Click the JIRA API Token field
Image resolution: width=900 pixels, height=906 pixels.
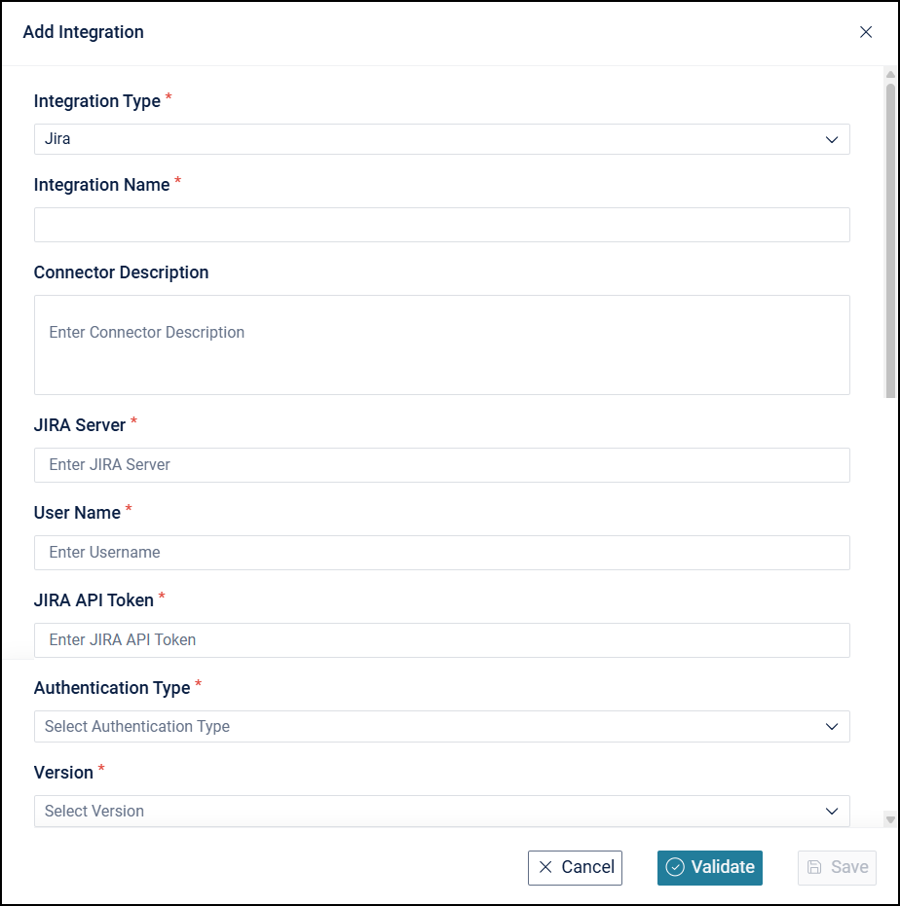(x=441, y=640)
